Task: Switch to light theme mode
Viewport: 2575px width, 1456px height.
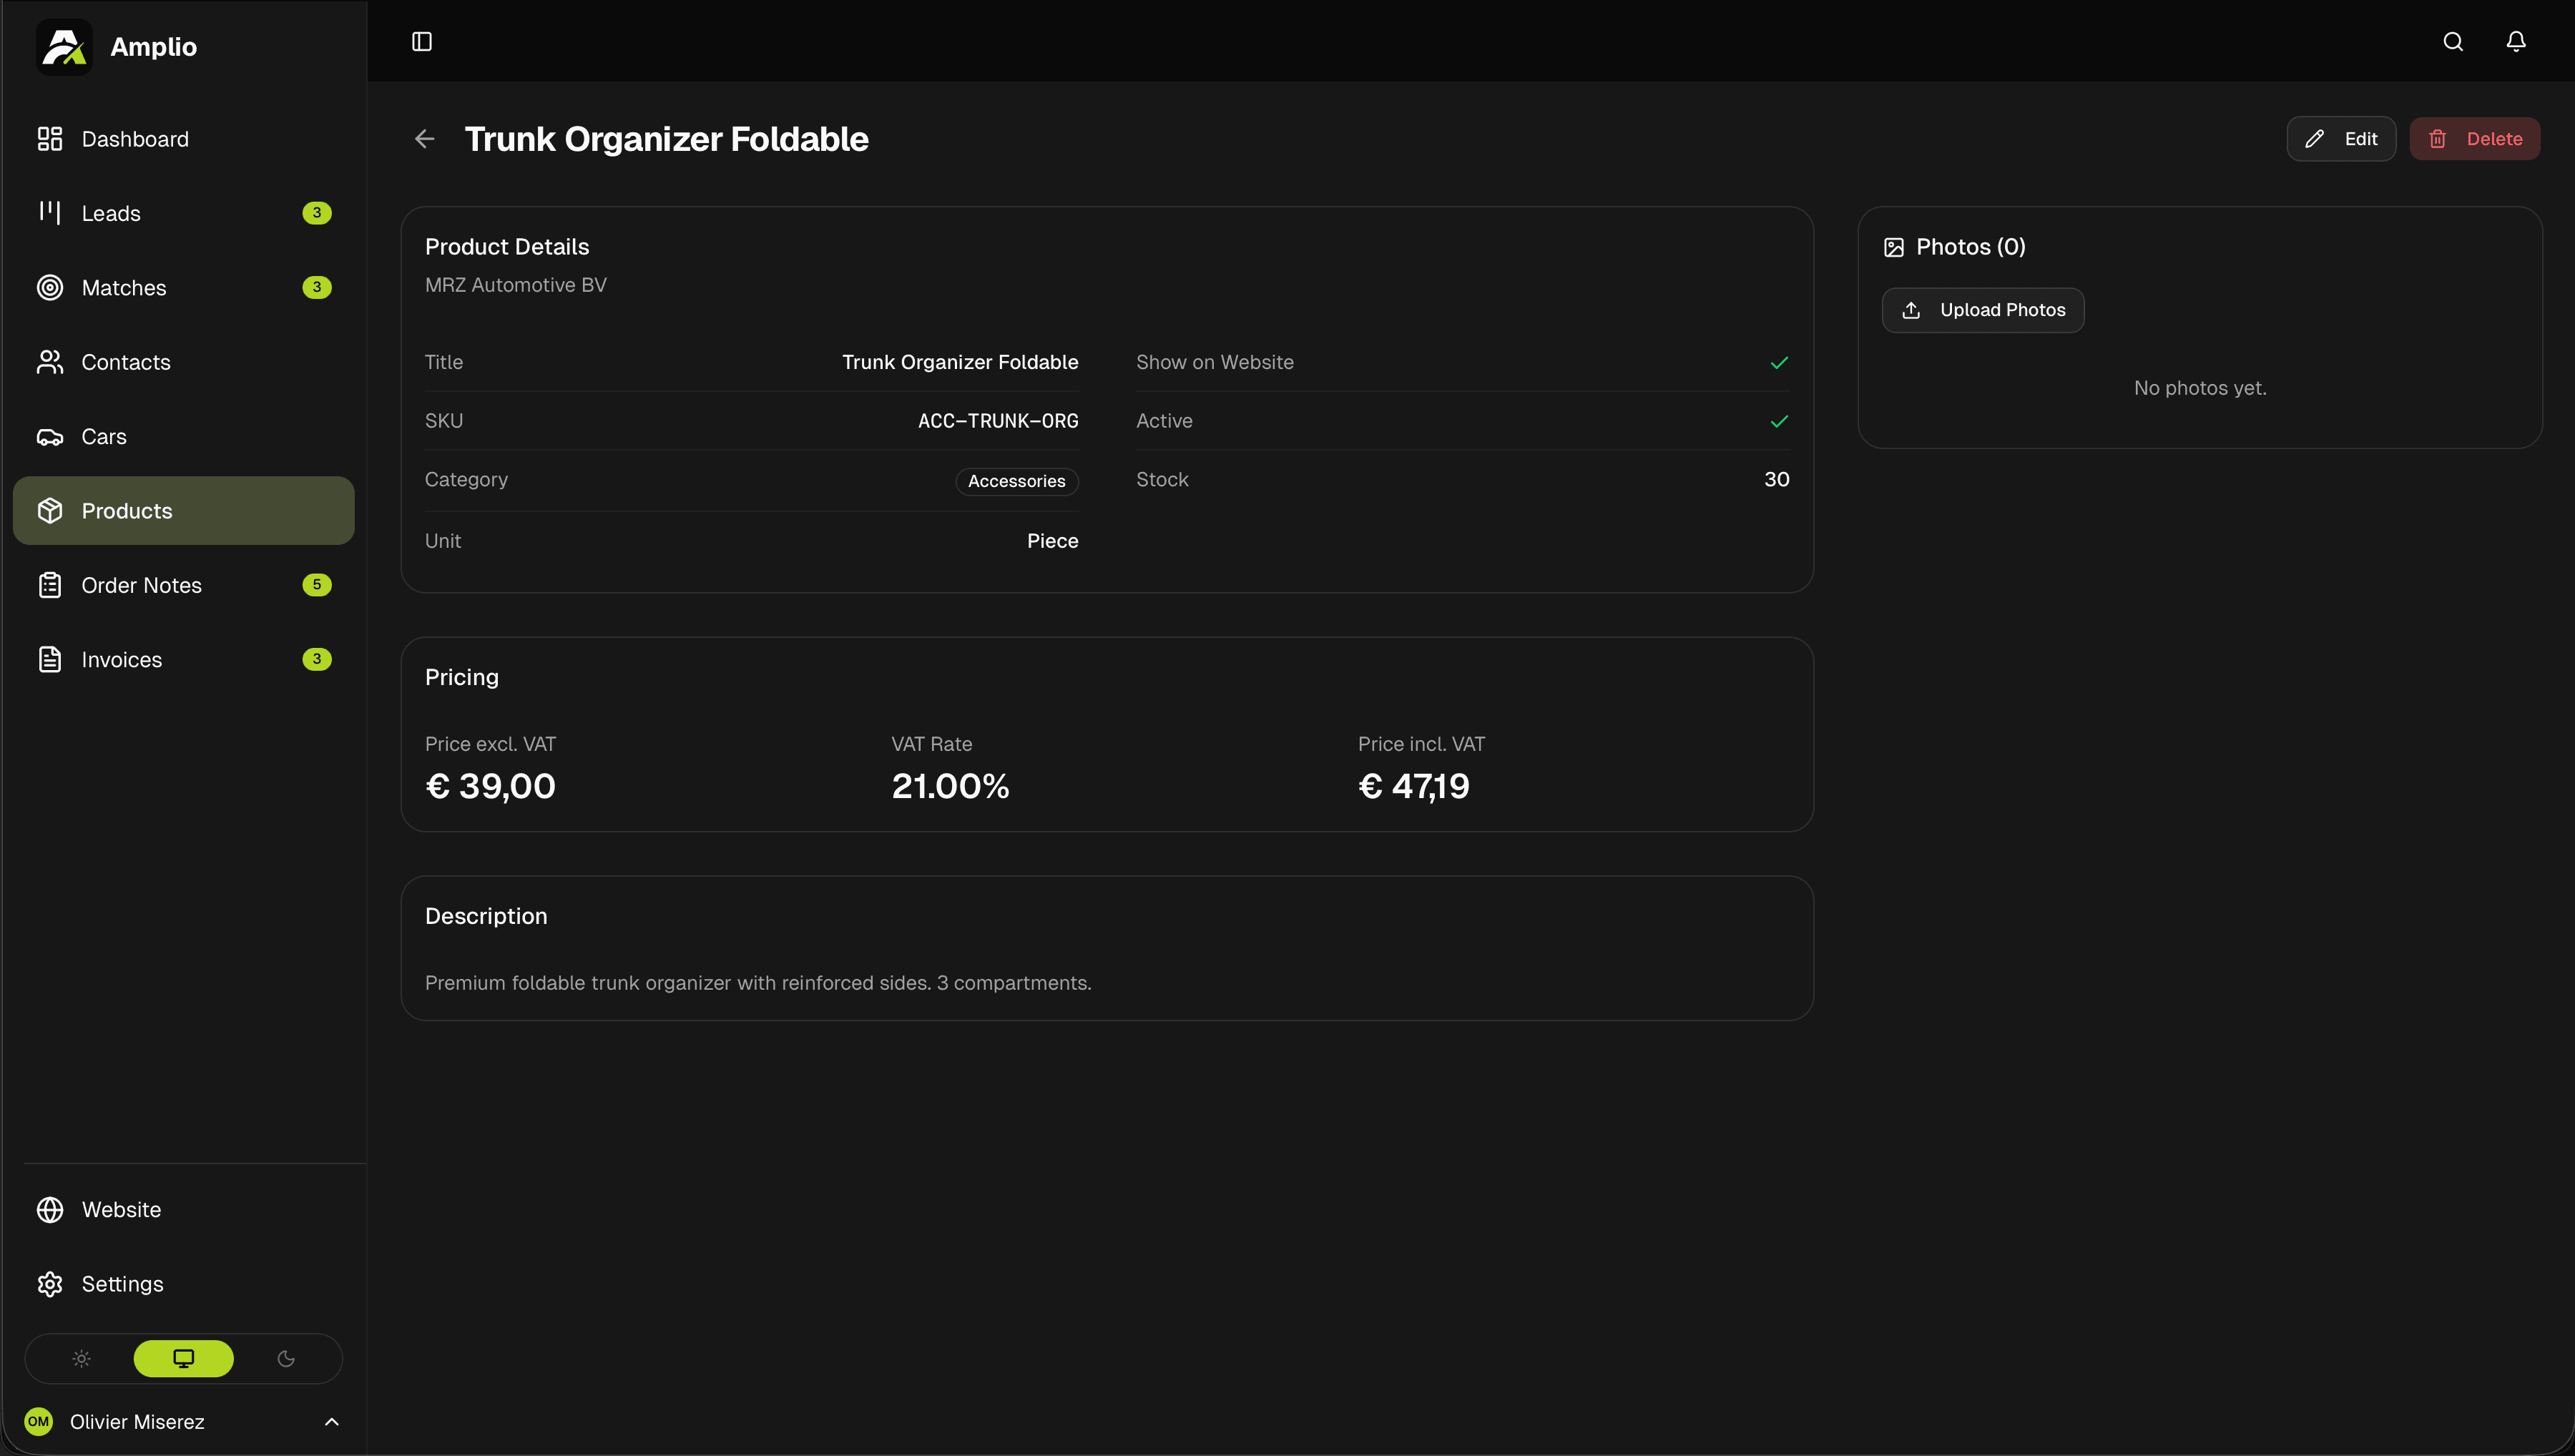Action: click(x=82, y=1358)
